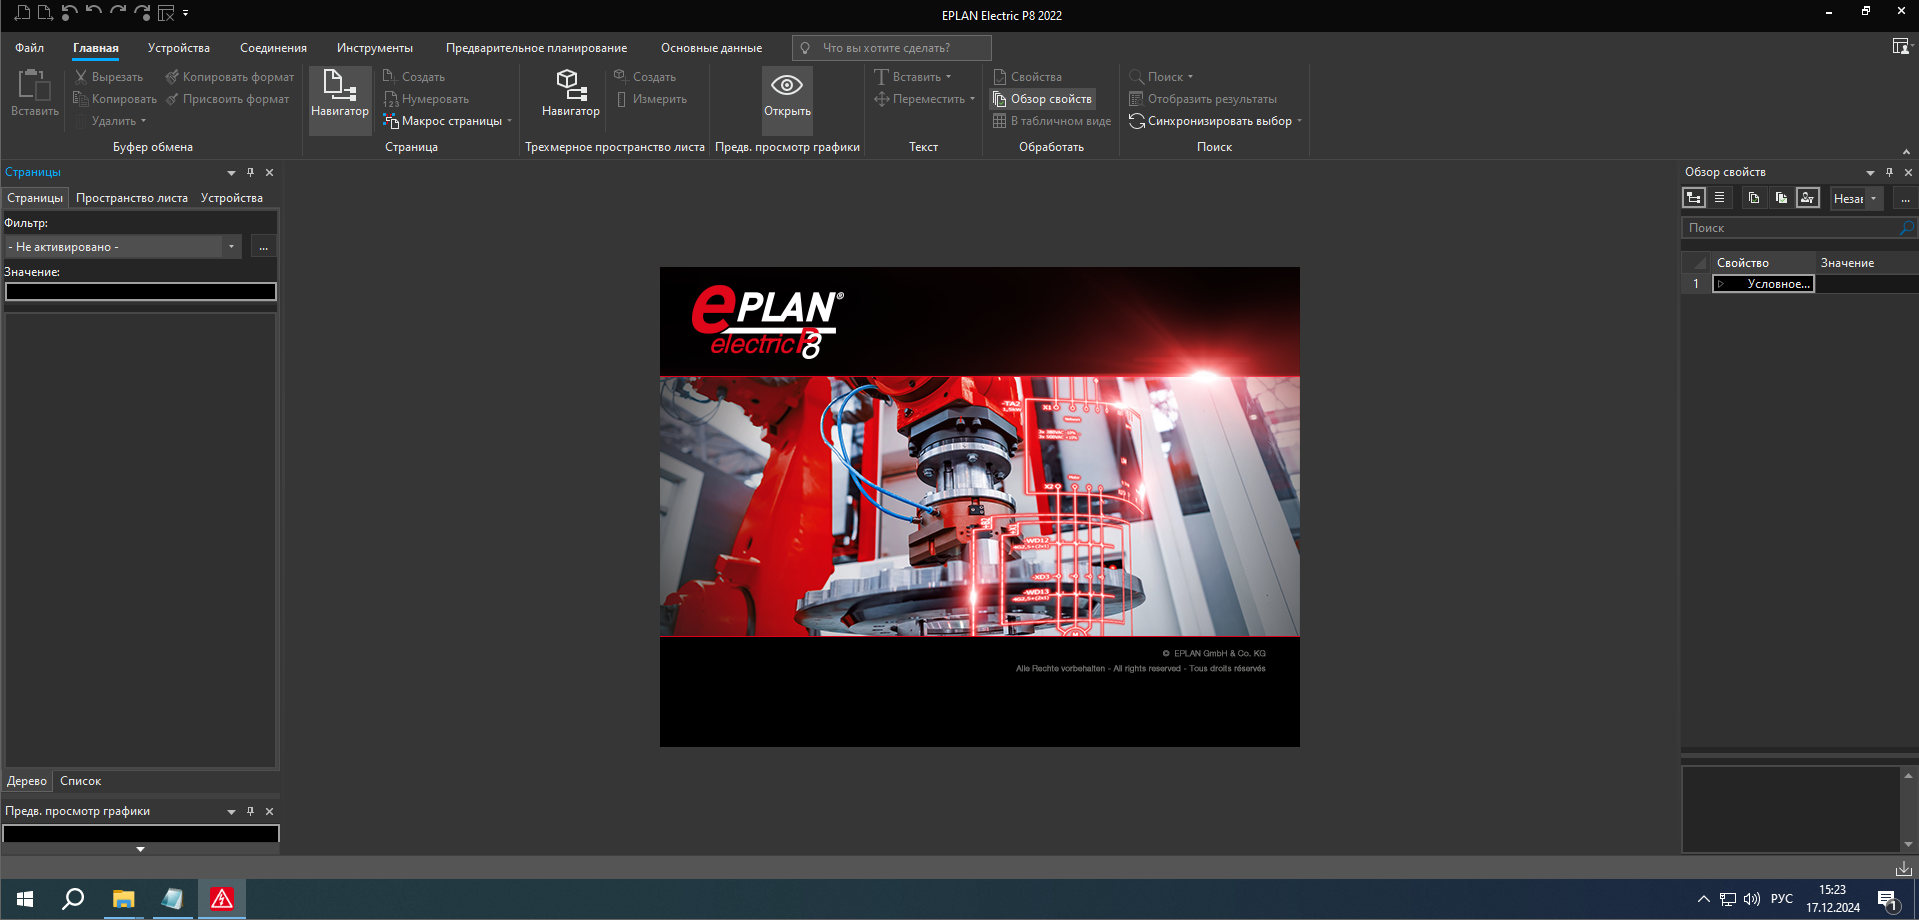This screenshot has height=920, width=1919.
Task: Click the Отобразить результаты button
Action: click(x=1206, y=98)
